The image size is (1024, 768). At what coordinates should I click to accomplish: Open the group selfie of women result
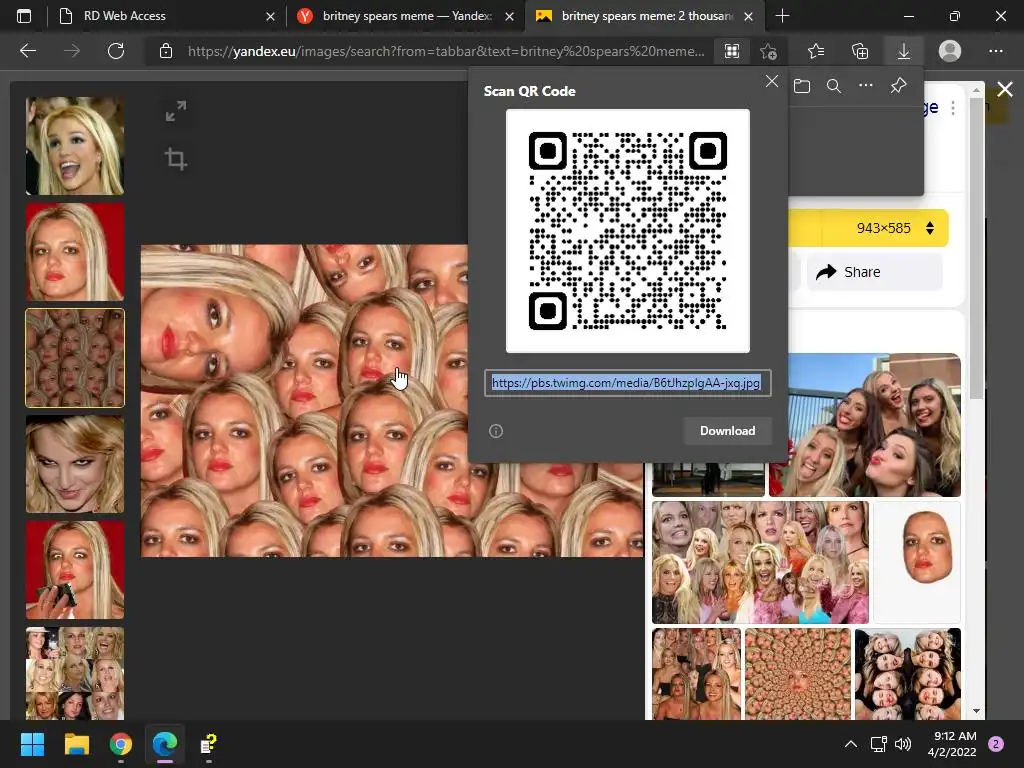[x=865, y=424]
